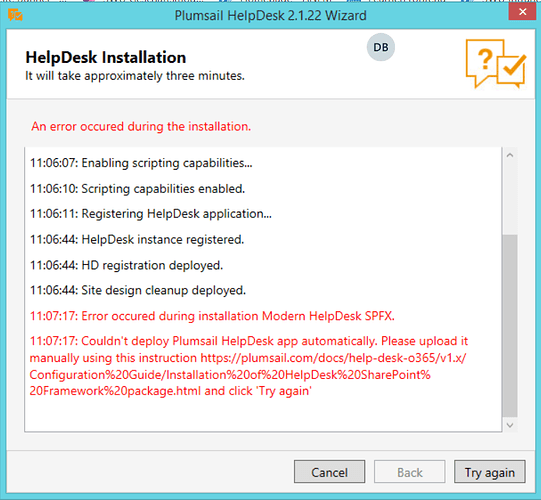Click the log's vertical scrollbar thumb
Image resolution: width=541 pixels, height=500 pixels.
[510, 326]
